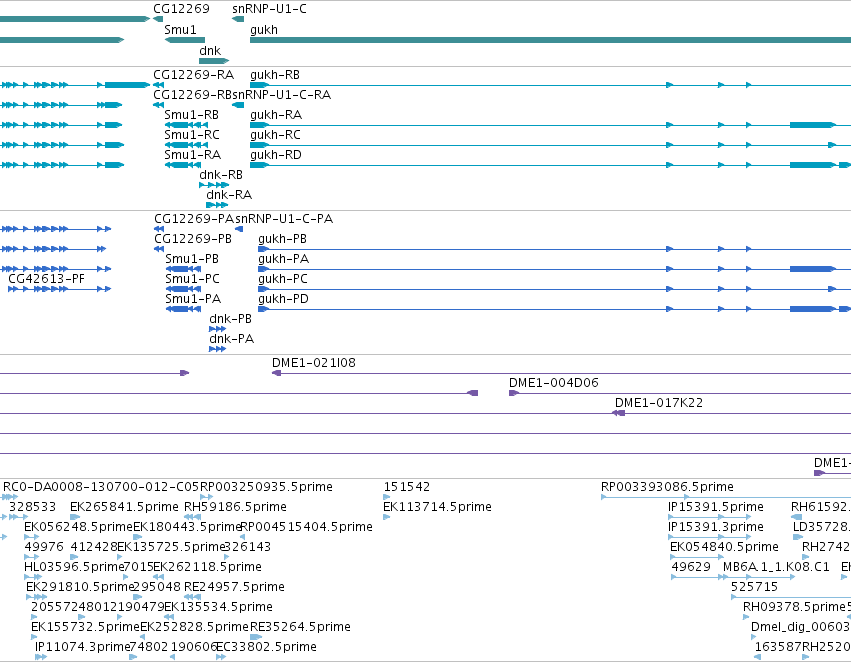Select the 525715 EST label
The image size is (851, 662).
pyautogui.click(x=754, y=588)
